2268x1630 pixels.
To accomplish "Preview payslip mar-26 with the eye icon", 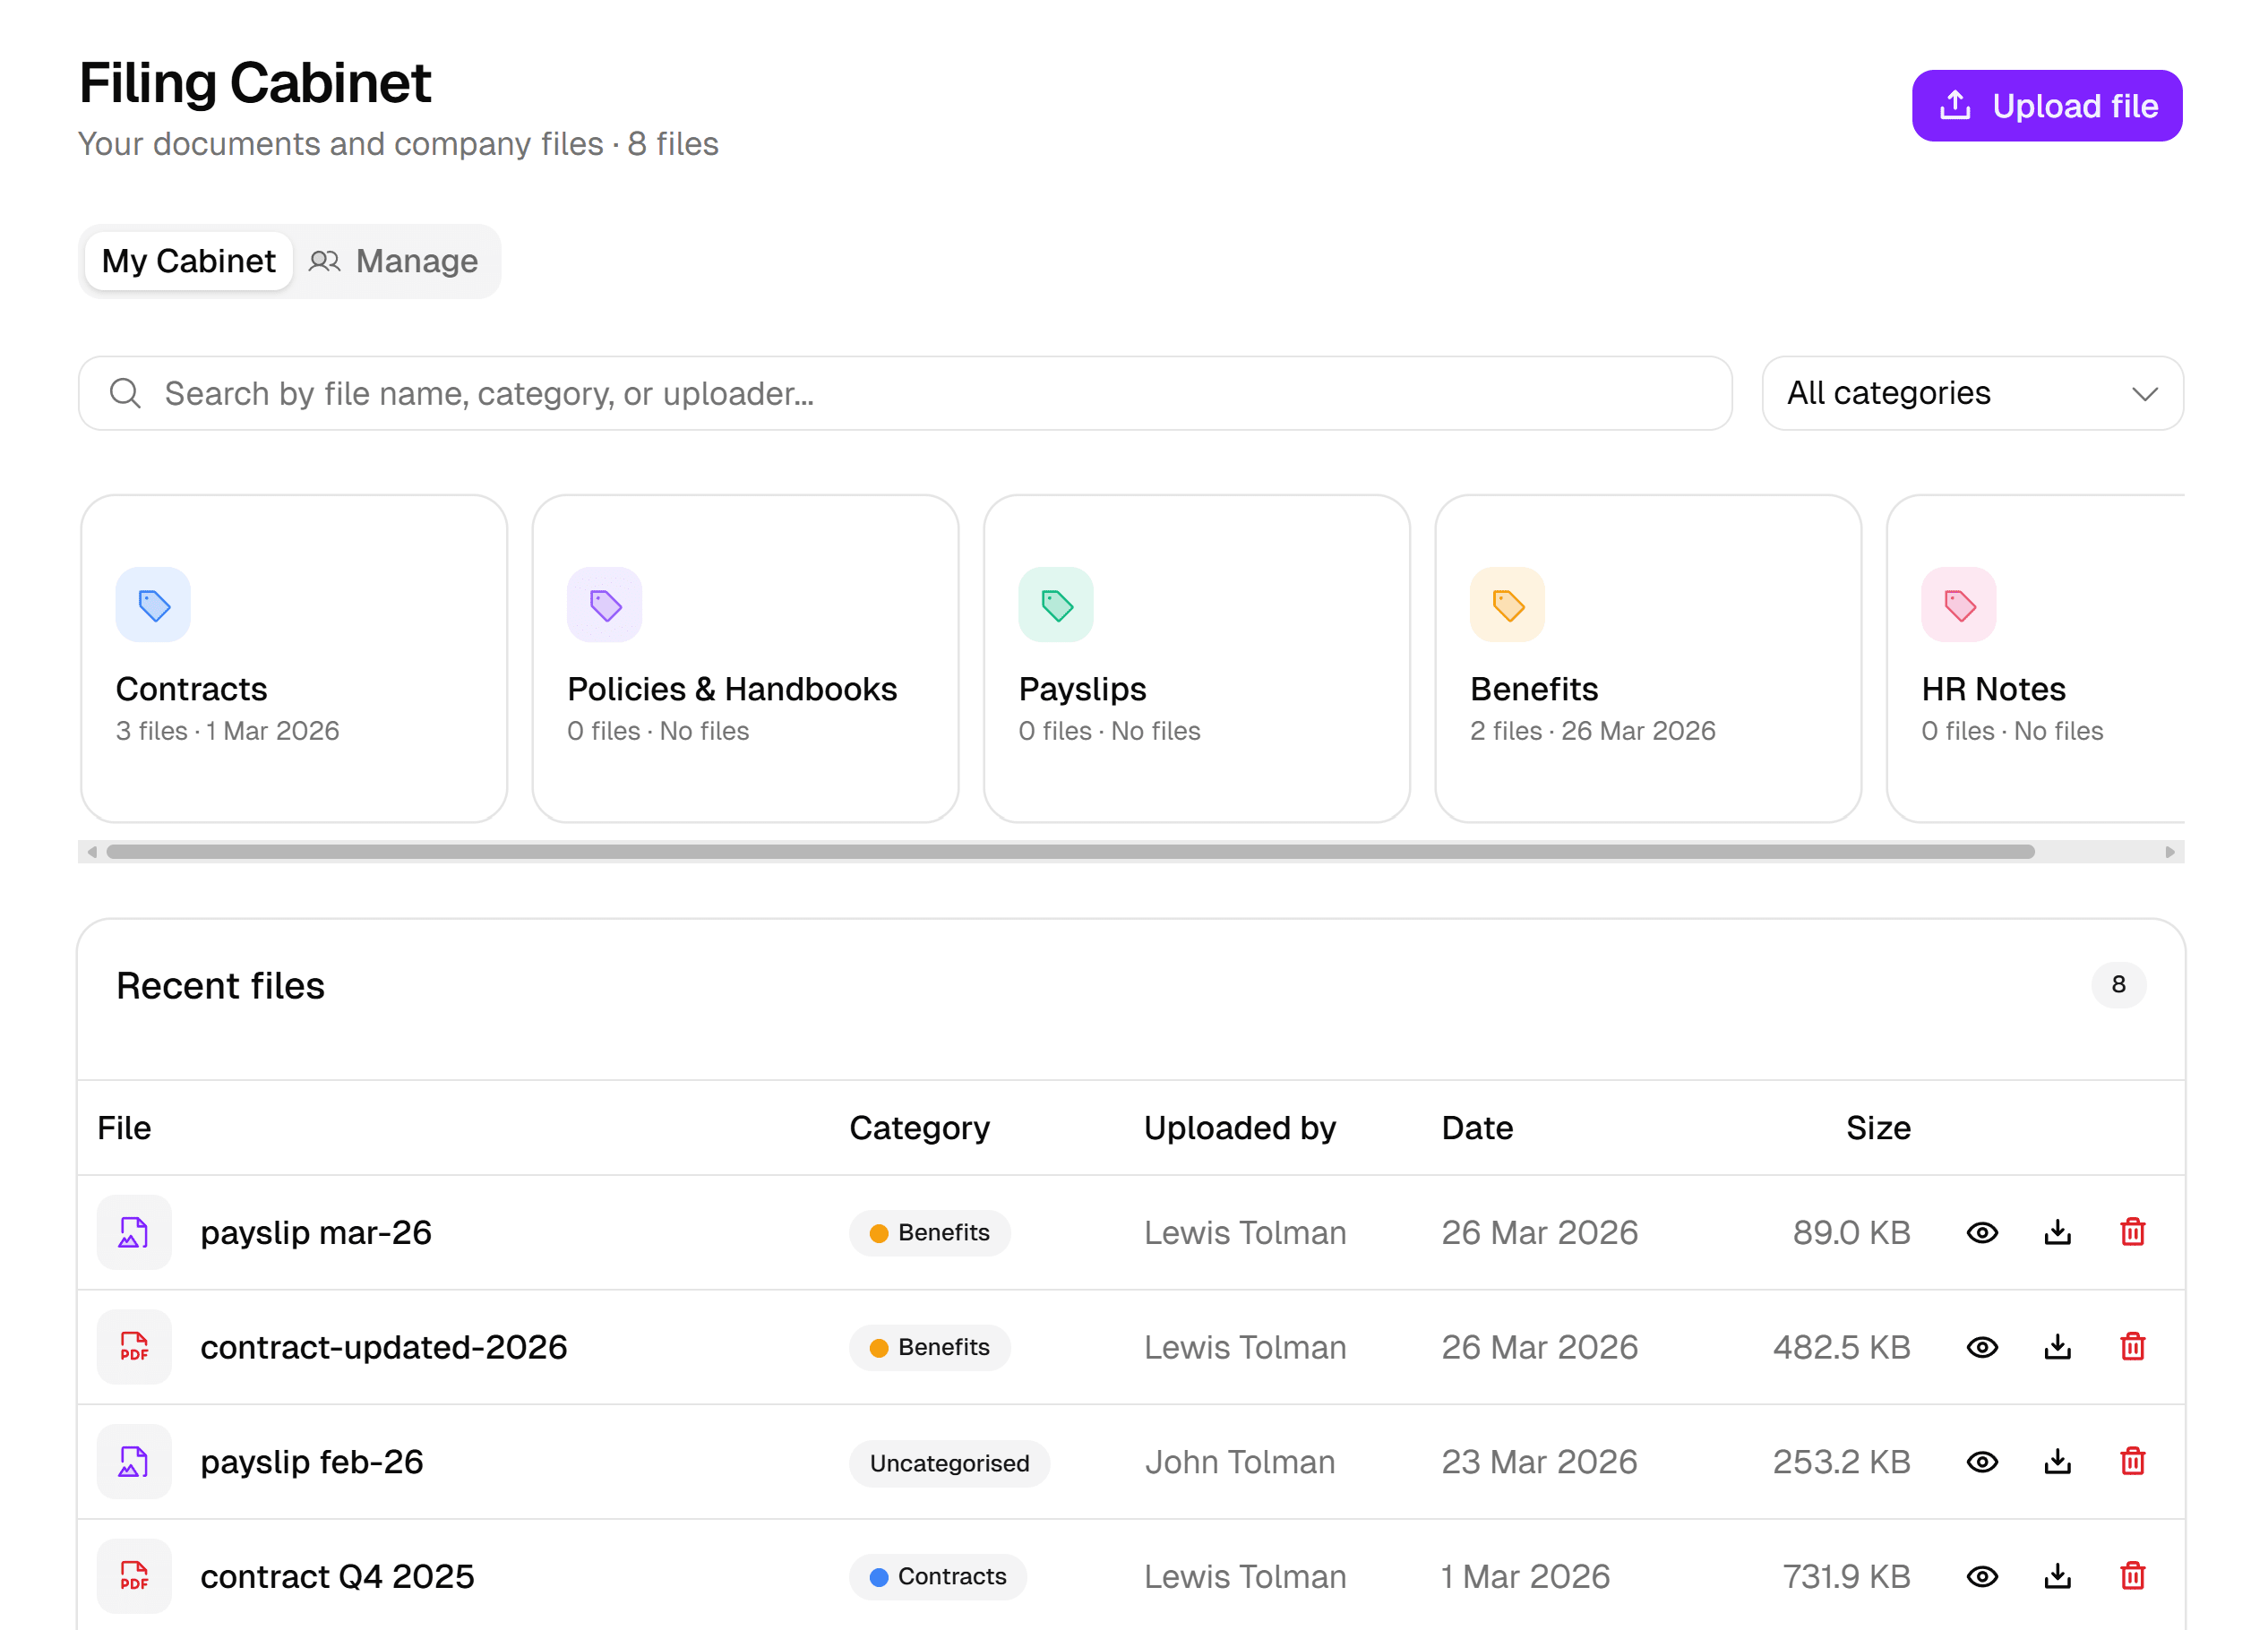I will coord(1981,1232).
